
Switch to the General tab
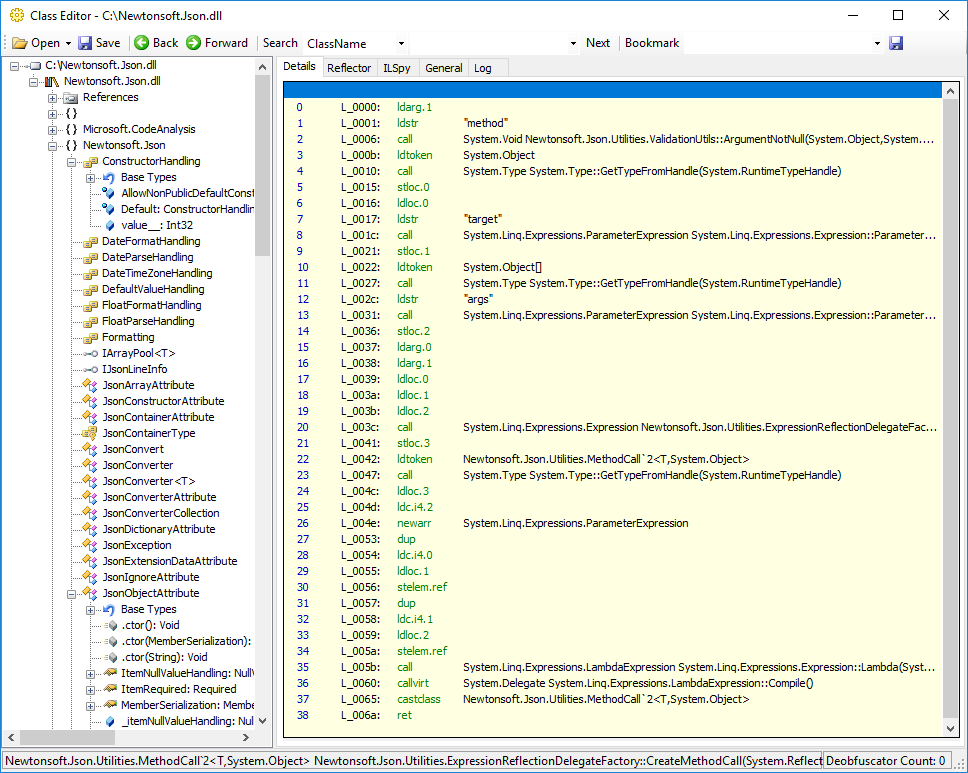(x=444, y=68)
